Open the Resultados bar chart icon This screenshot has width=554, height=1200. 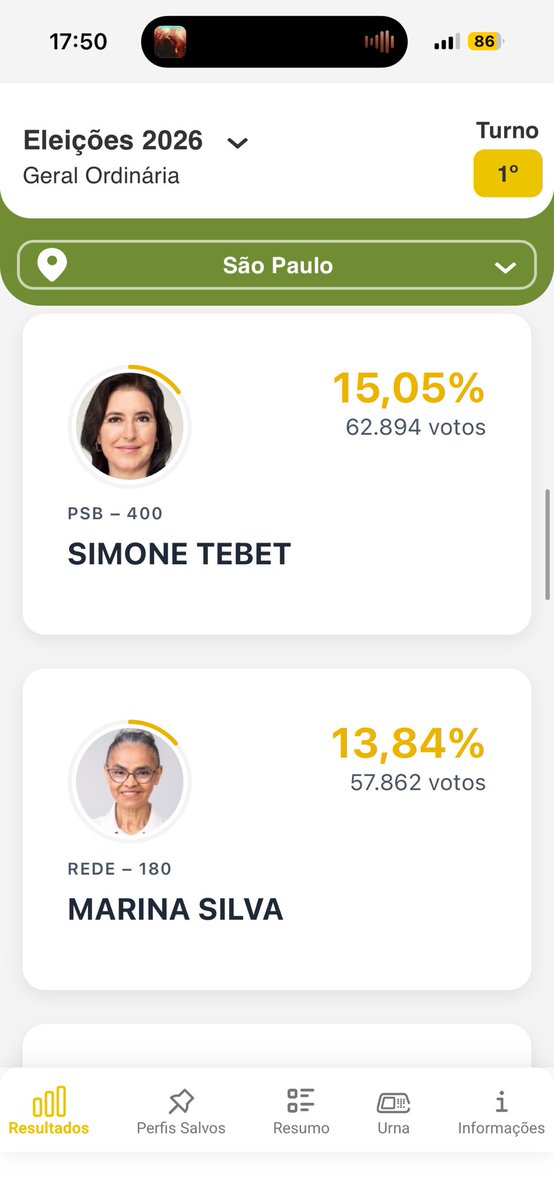[49, 1101]
